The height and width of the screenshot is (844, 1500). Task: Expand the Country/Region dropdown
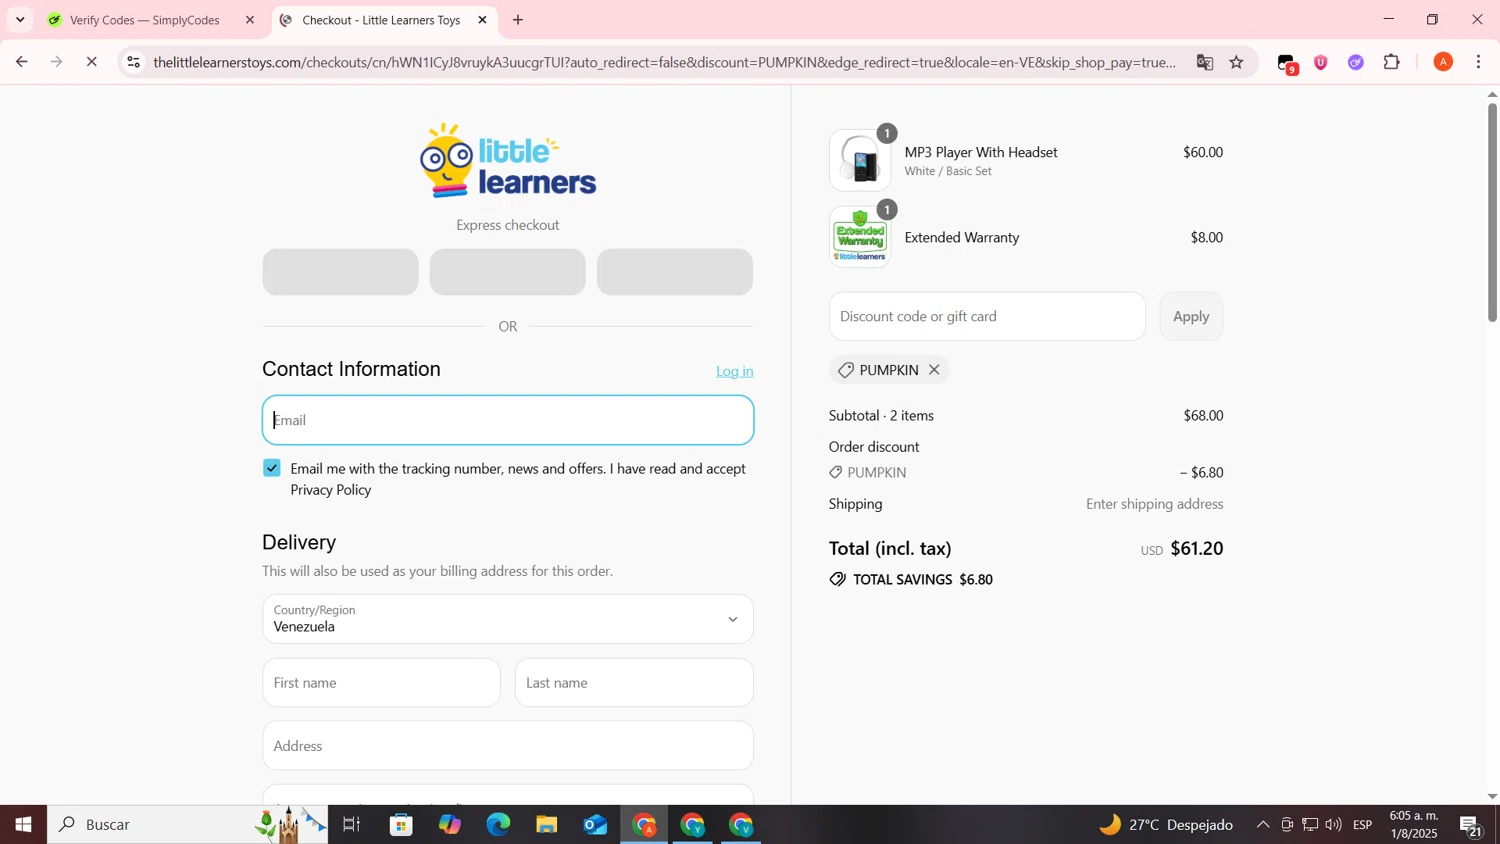coord(508,619)
